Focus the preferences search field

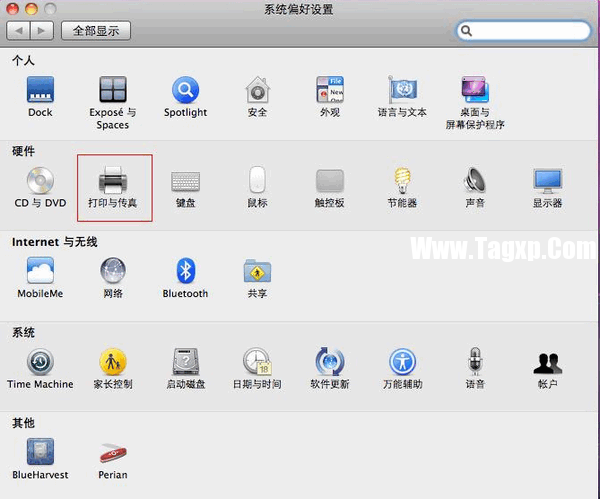pos(523,31)
